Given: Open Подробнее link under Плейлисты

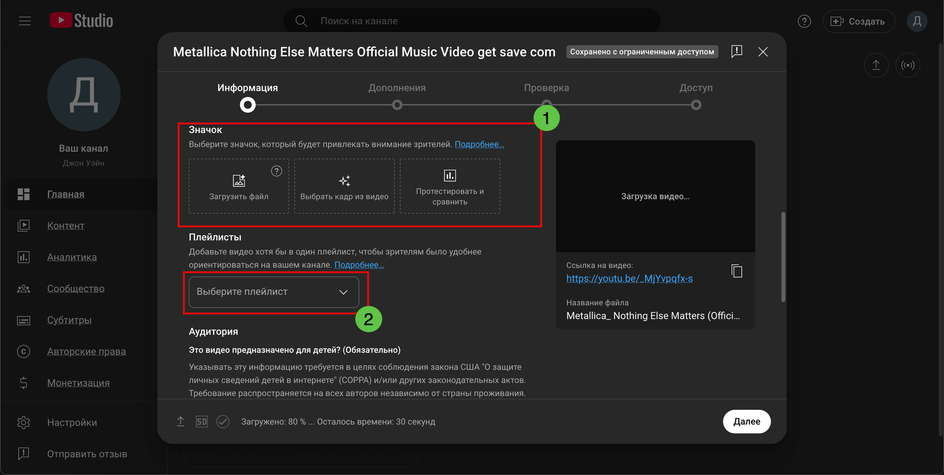Looking at the screenshot, I should coord(359,265).
